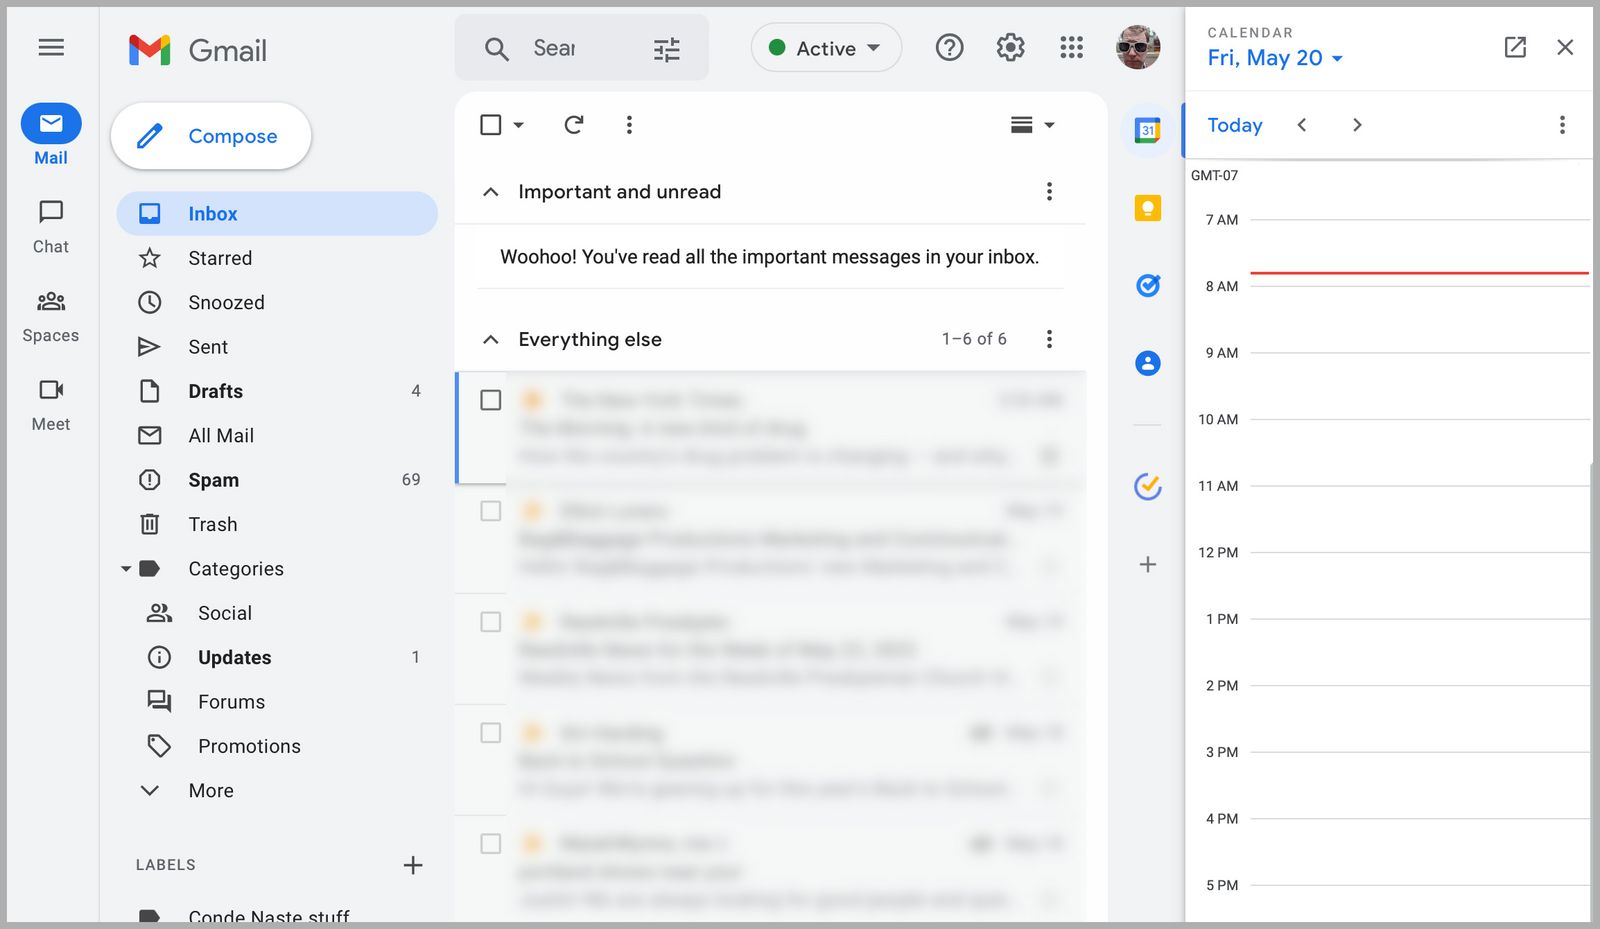Open the Active status dropdown
This screenshot has width=1600, height=929.
(826, 48)
